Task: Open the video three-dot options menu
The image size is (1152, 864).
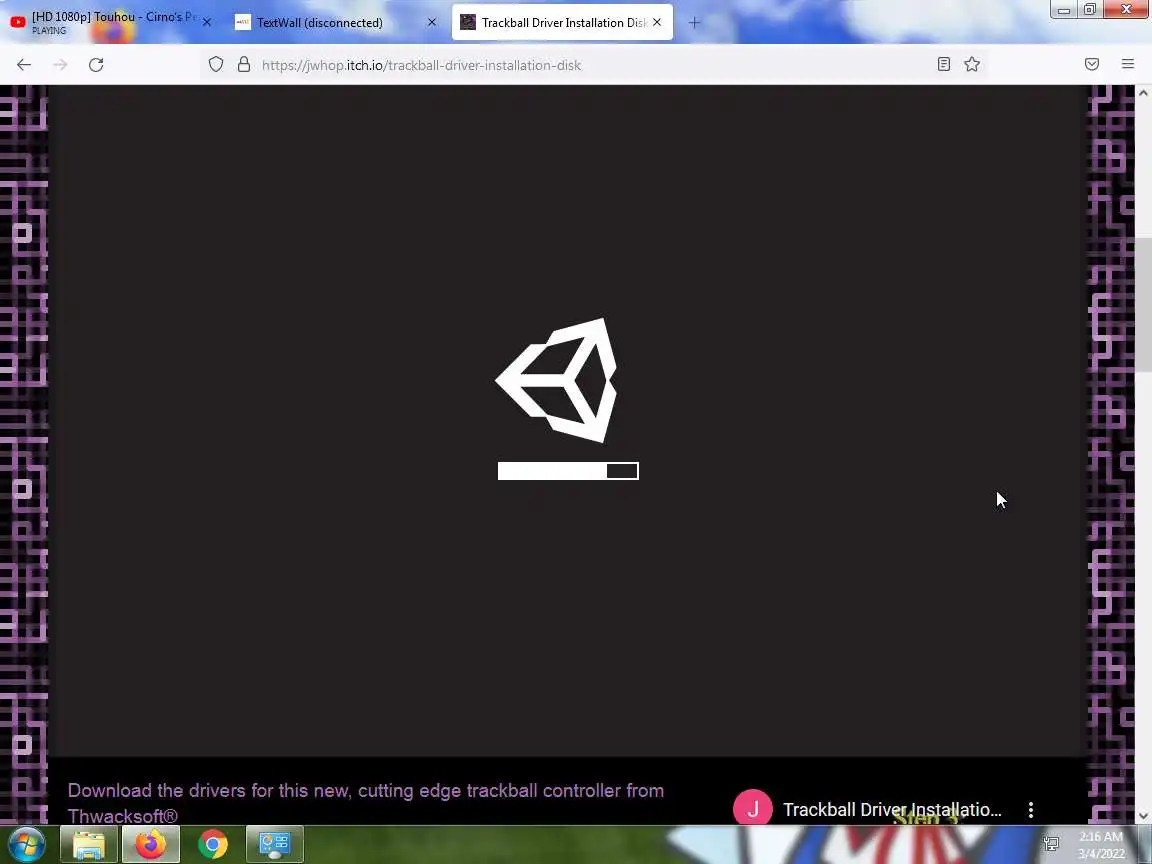Action: [x=1031, y=810]
